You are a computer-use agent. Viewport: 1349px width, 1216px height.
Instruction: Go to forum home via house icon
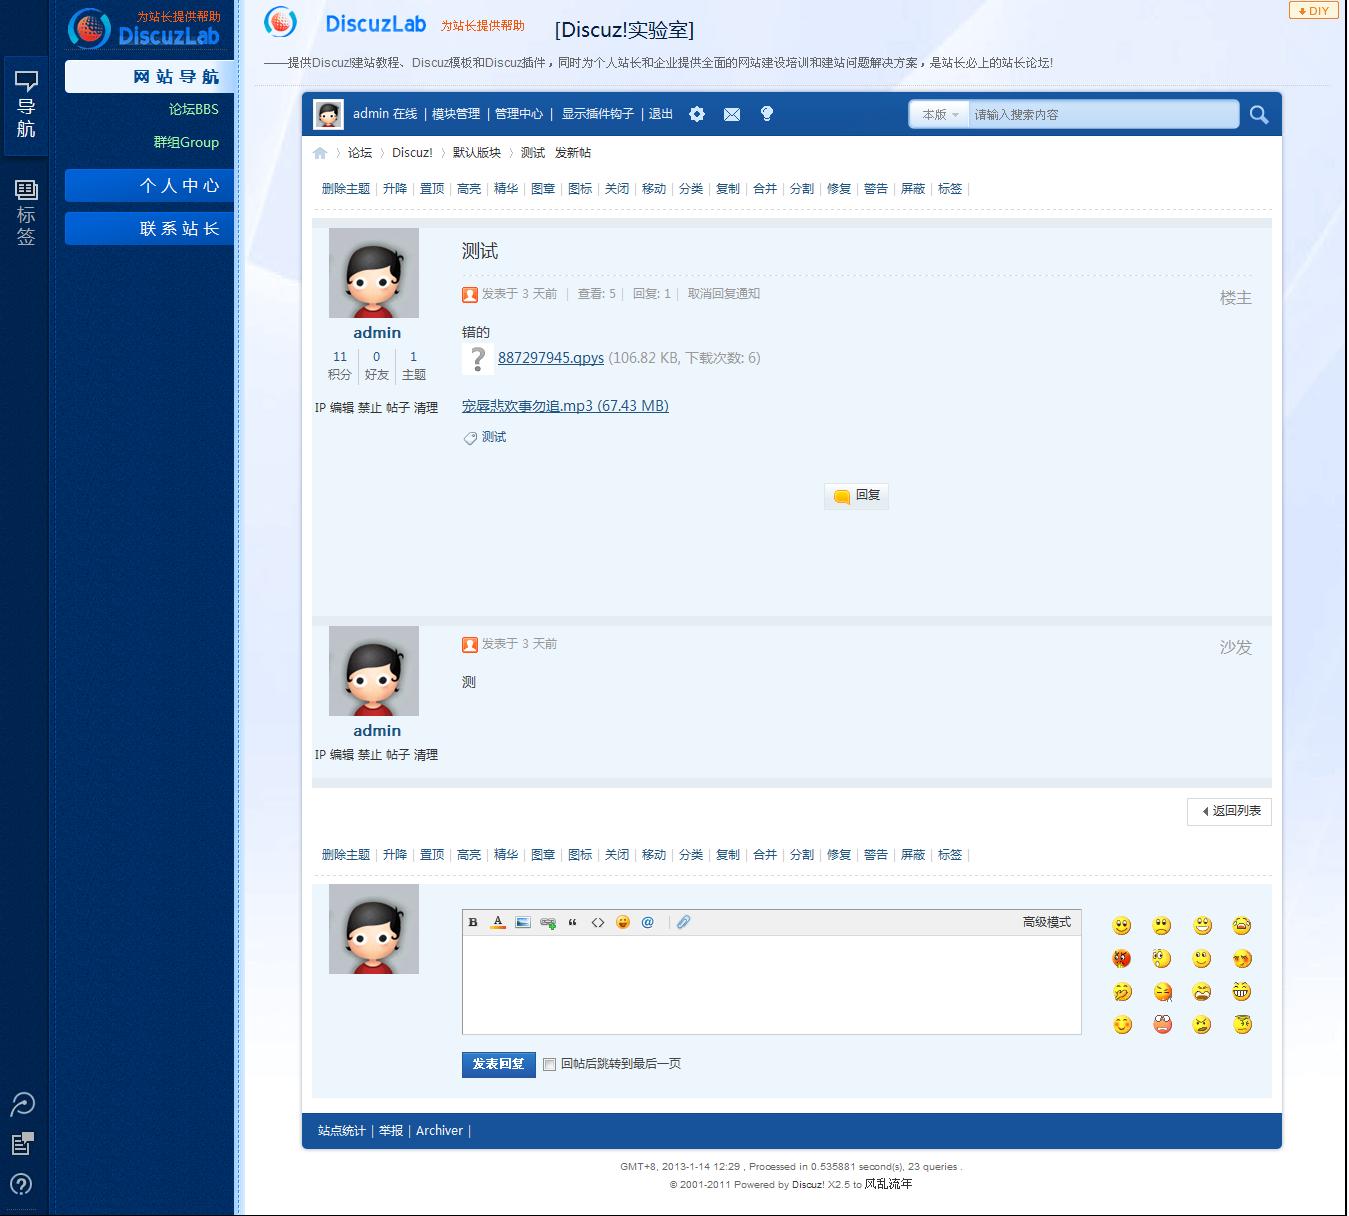point(320,153)
